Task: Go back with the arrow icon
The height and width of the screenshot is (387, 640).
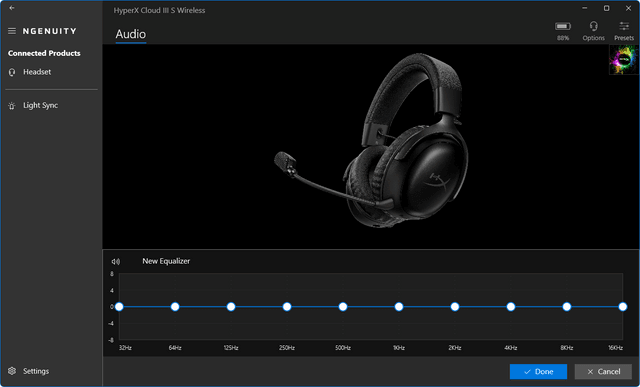Action: tap(12, 8)
